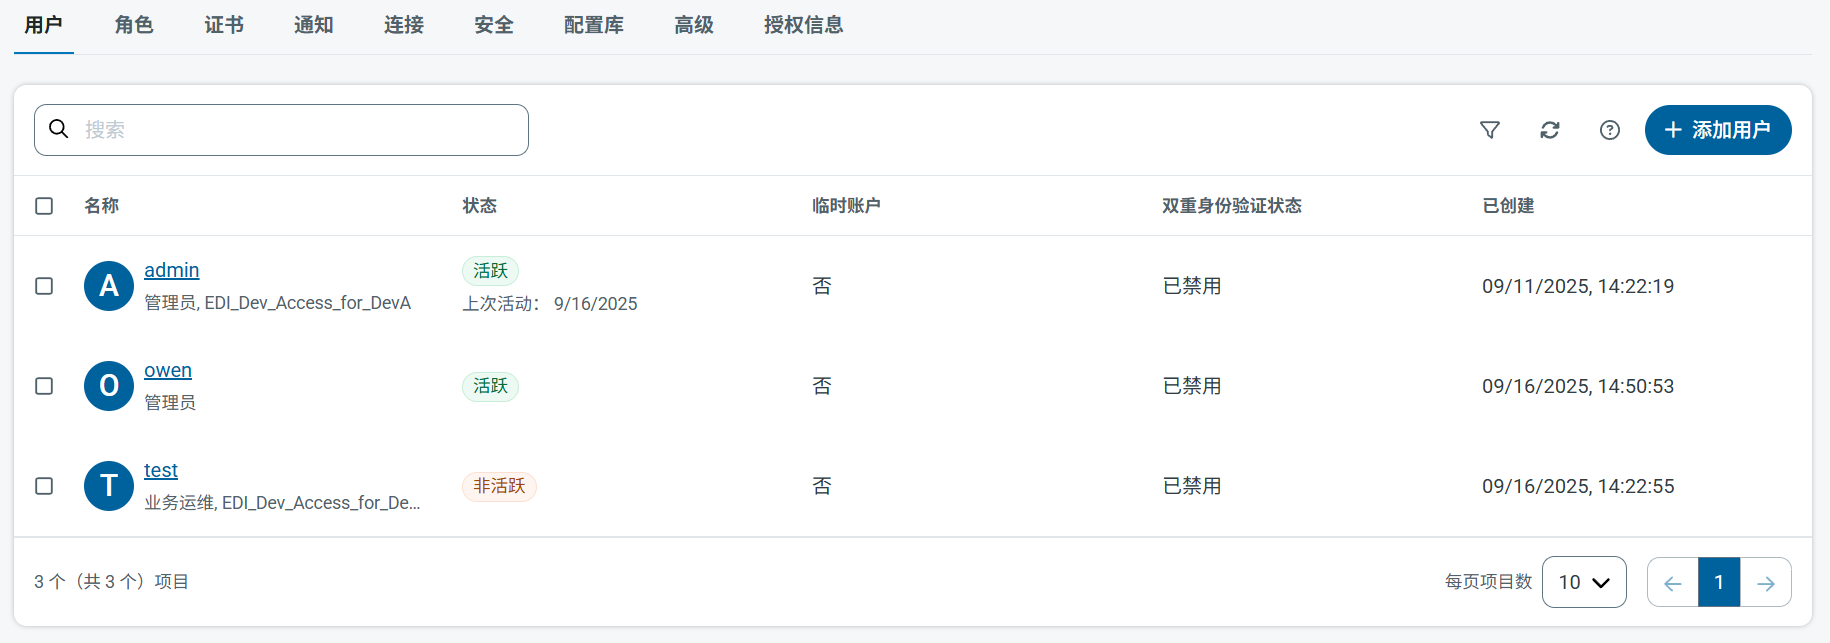
Task: Click the owen user avatar
Action: click(109, 386)
